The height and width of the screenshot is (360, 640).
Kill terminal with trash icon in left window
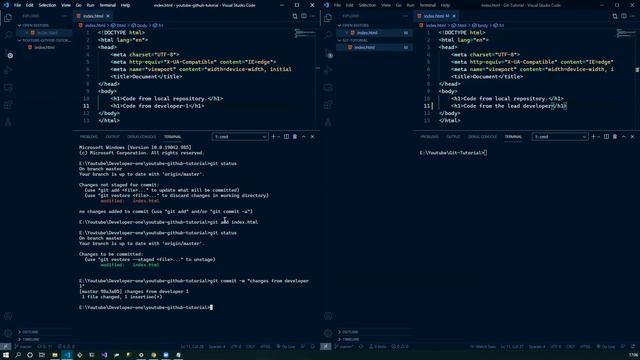coord(295,137)
